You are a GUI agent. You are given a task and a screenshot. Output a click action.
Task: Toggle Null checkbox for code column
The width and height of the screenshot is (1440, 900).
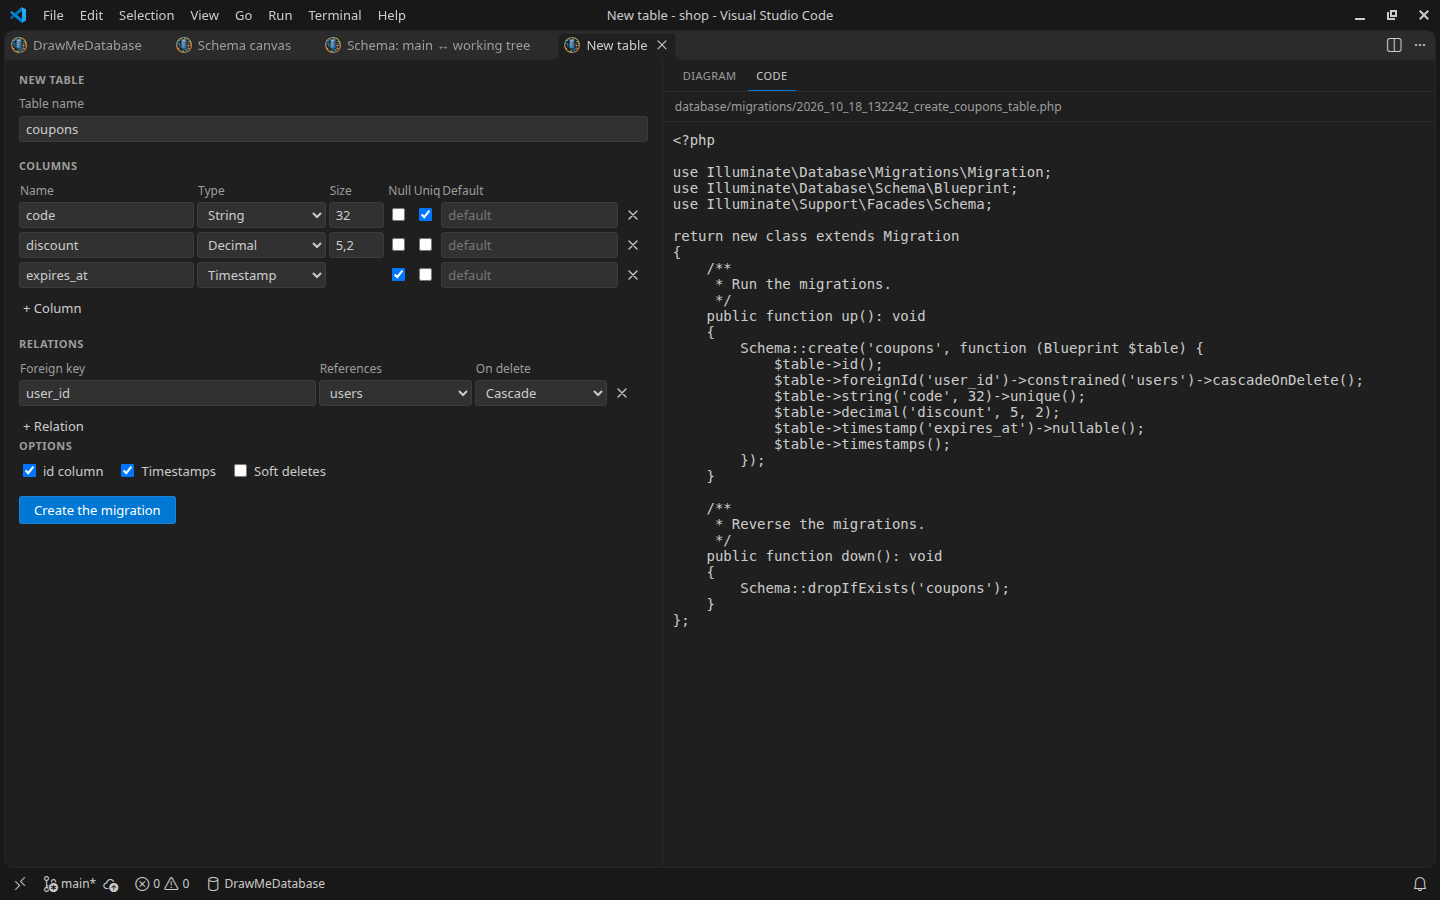(x=399, y=215)
